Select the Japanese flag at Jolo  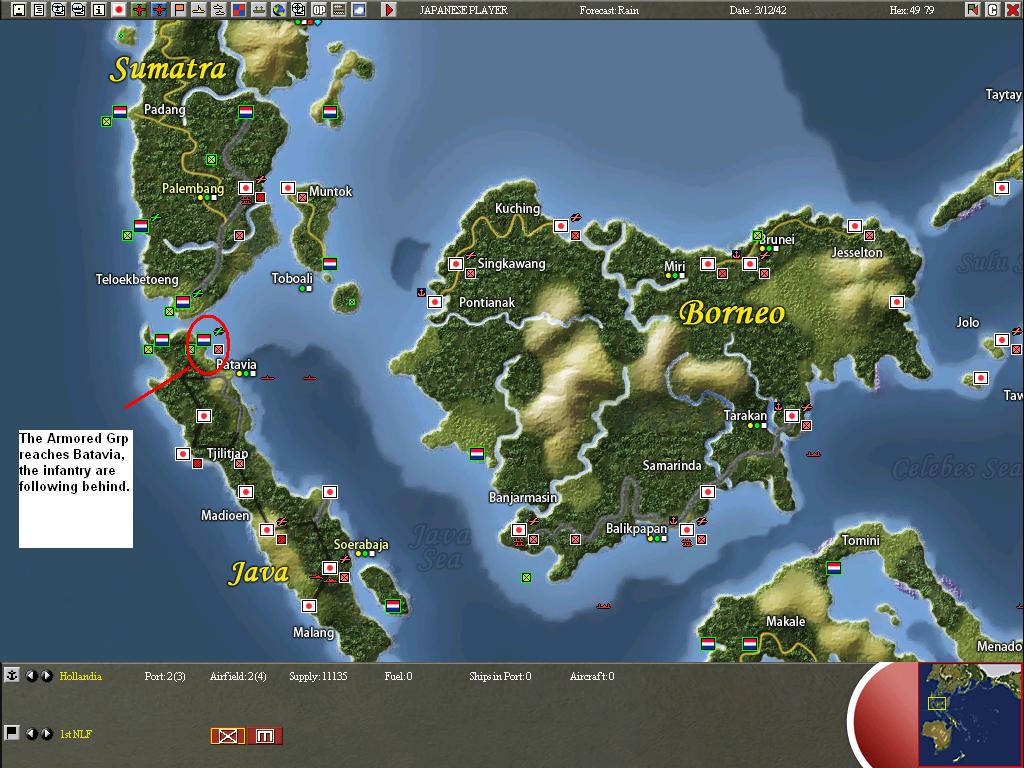coord(1001,340)
